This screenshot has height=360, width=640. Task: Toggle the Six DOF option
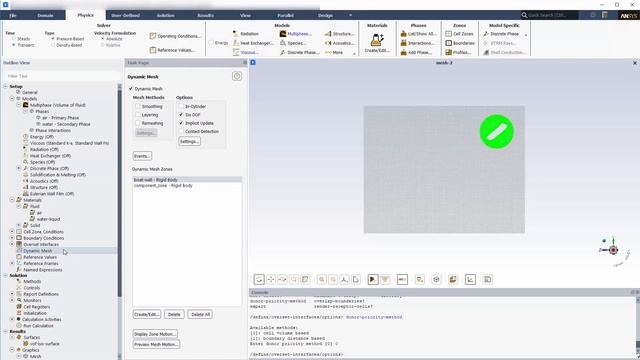[181, 115]
